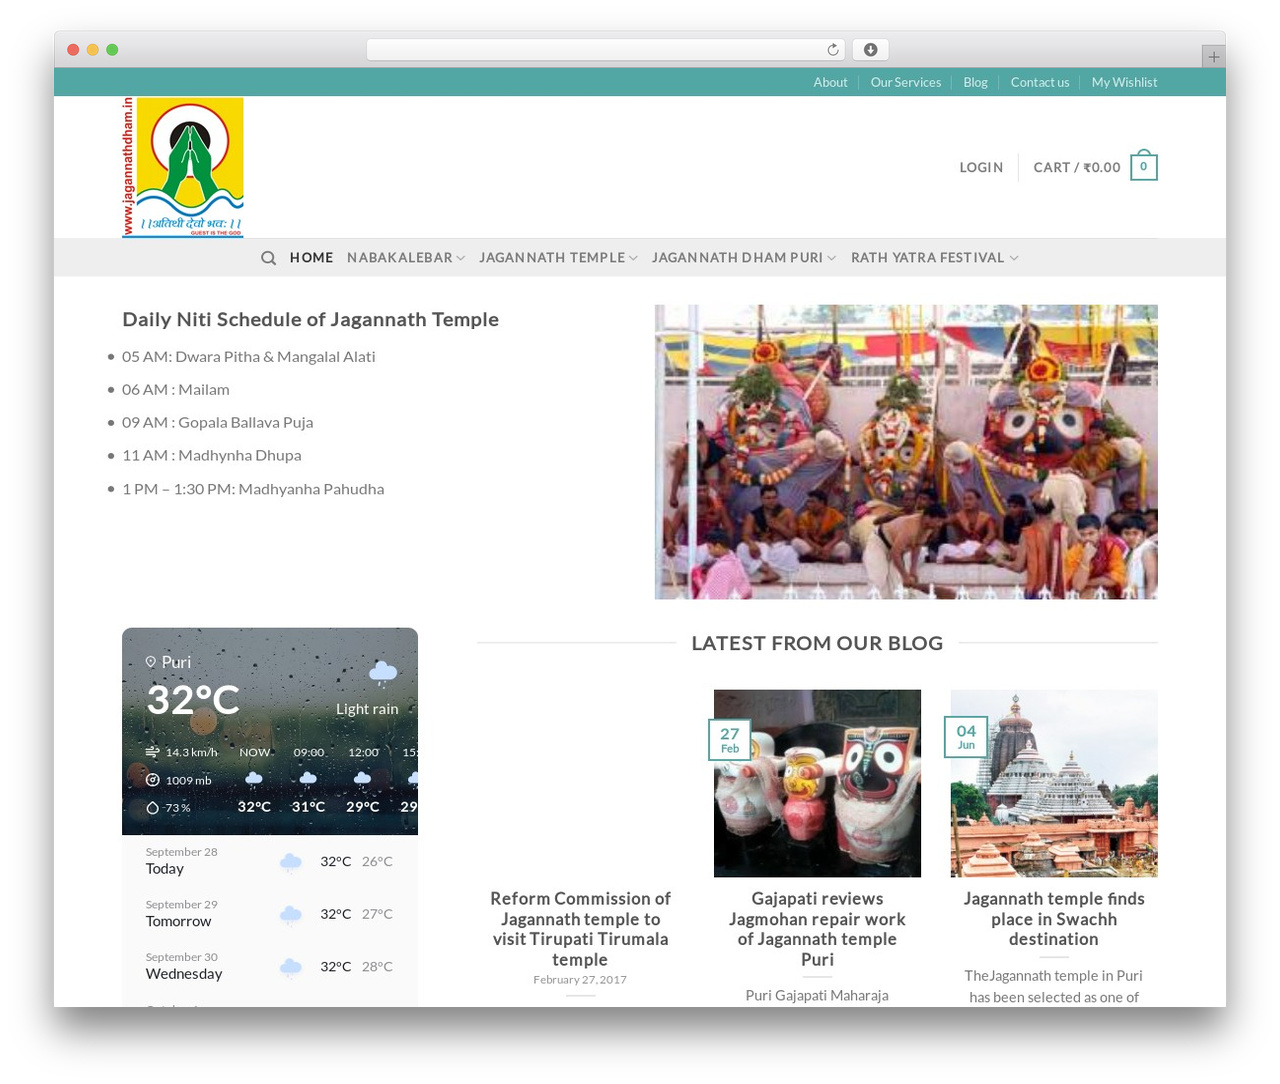
Task: Open the Blog top bar link
Action: click(x=976, y=83)
